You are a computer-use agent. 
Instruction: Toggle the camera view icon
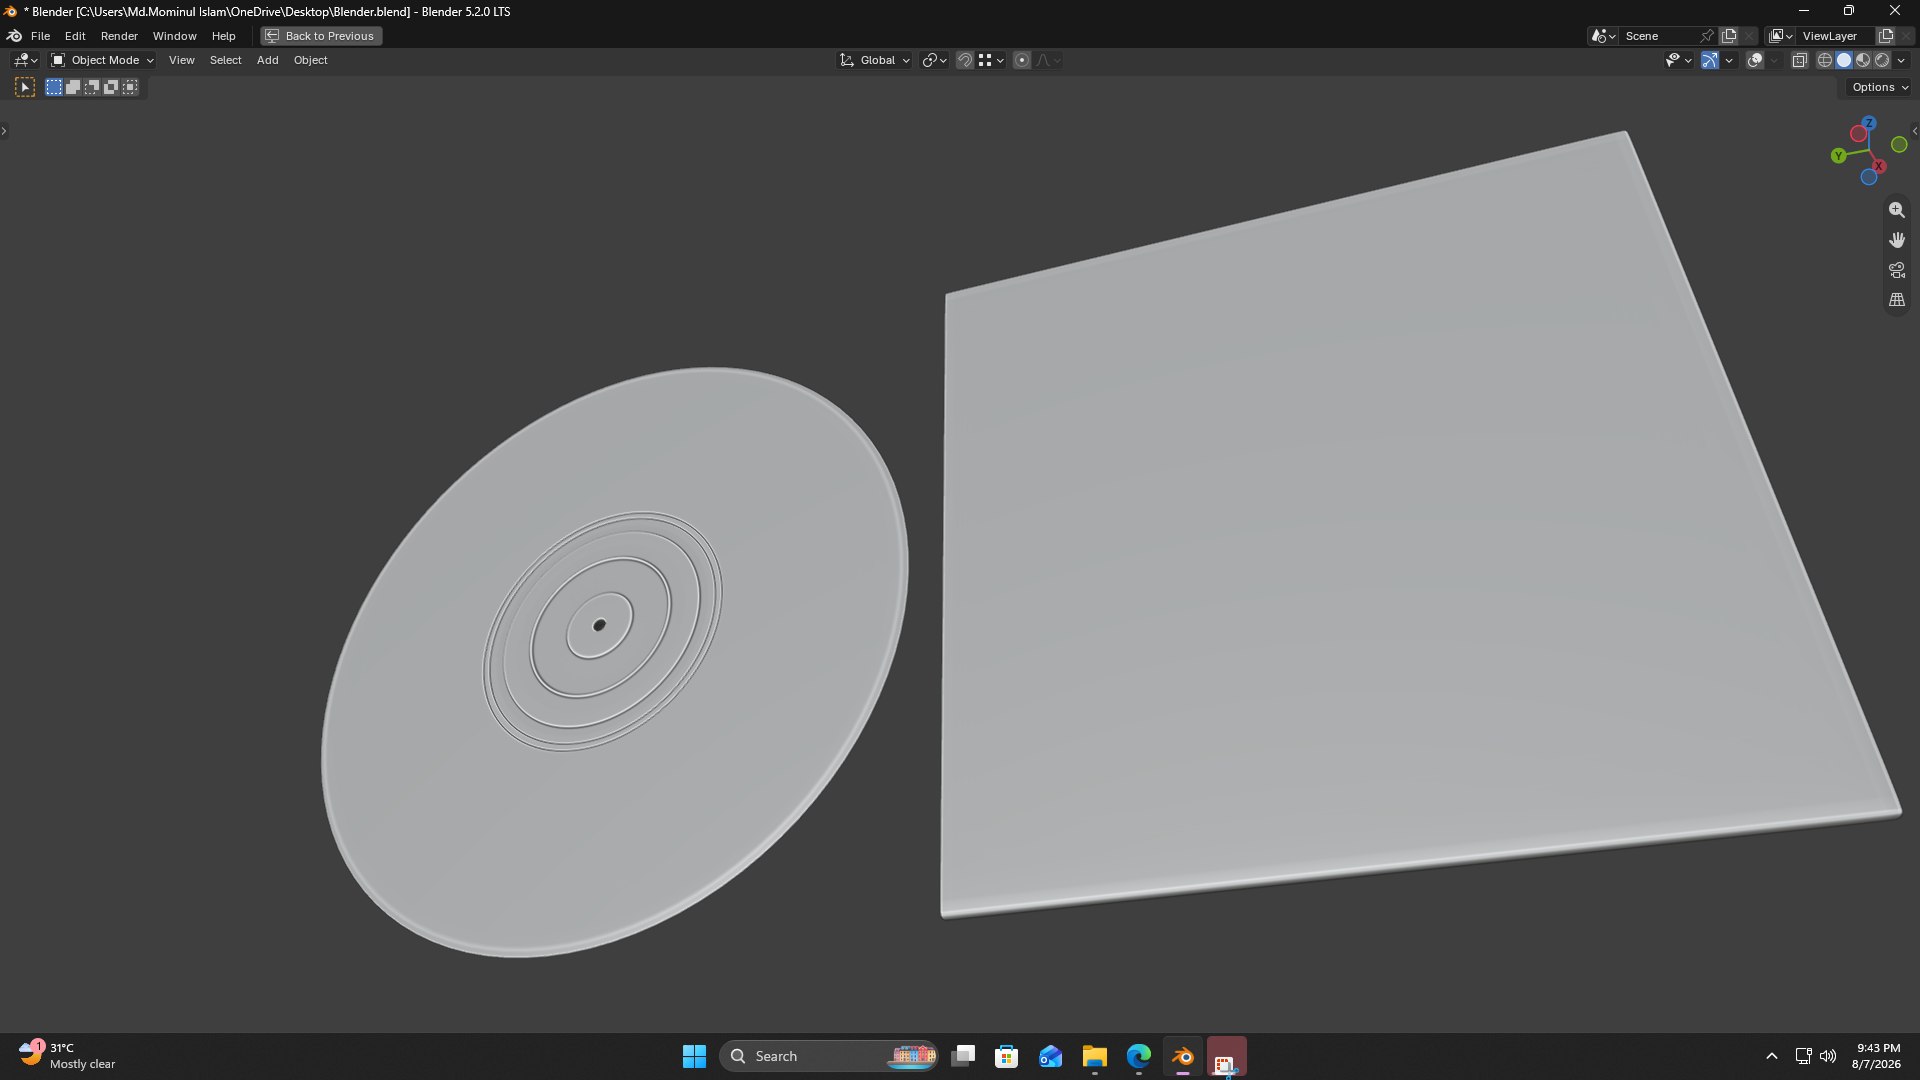click(1896, 270)
